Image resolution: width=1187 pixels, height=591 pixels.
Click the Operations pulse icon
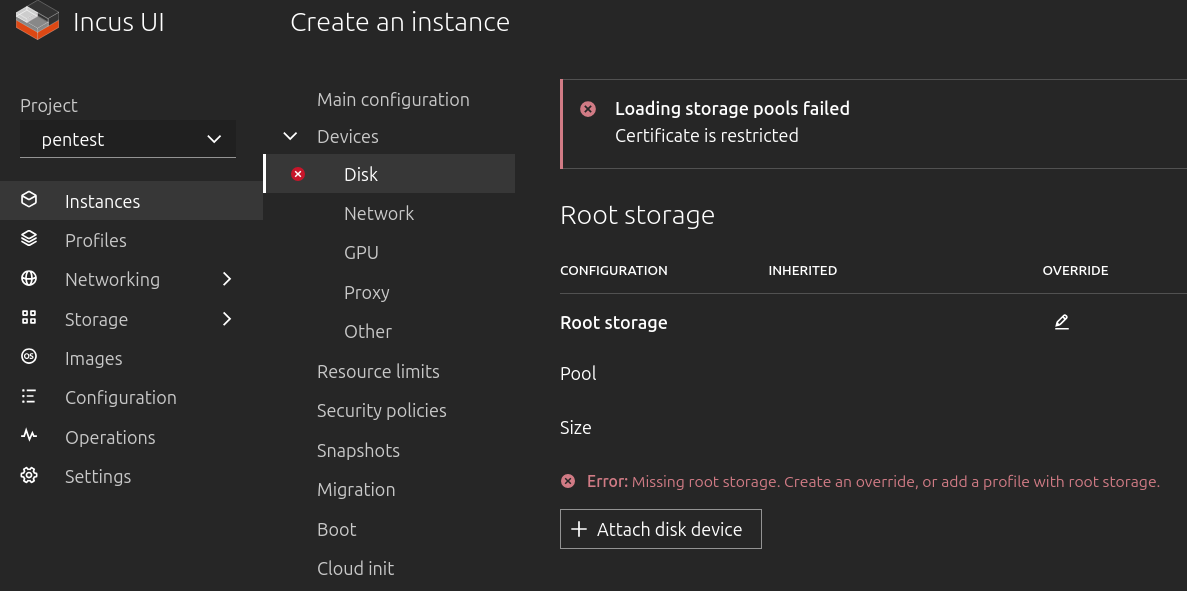point(29,436)
